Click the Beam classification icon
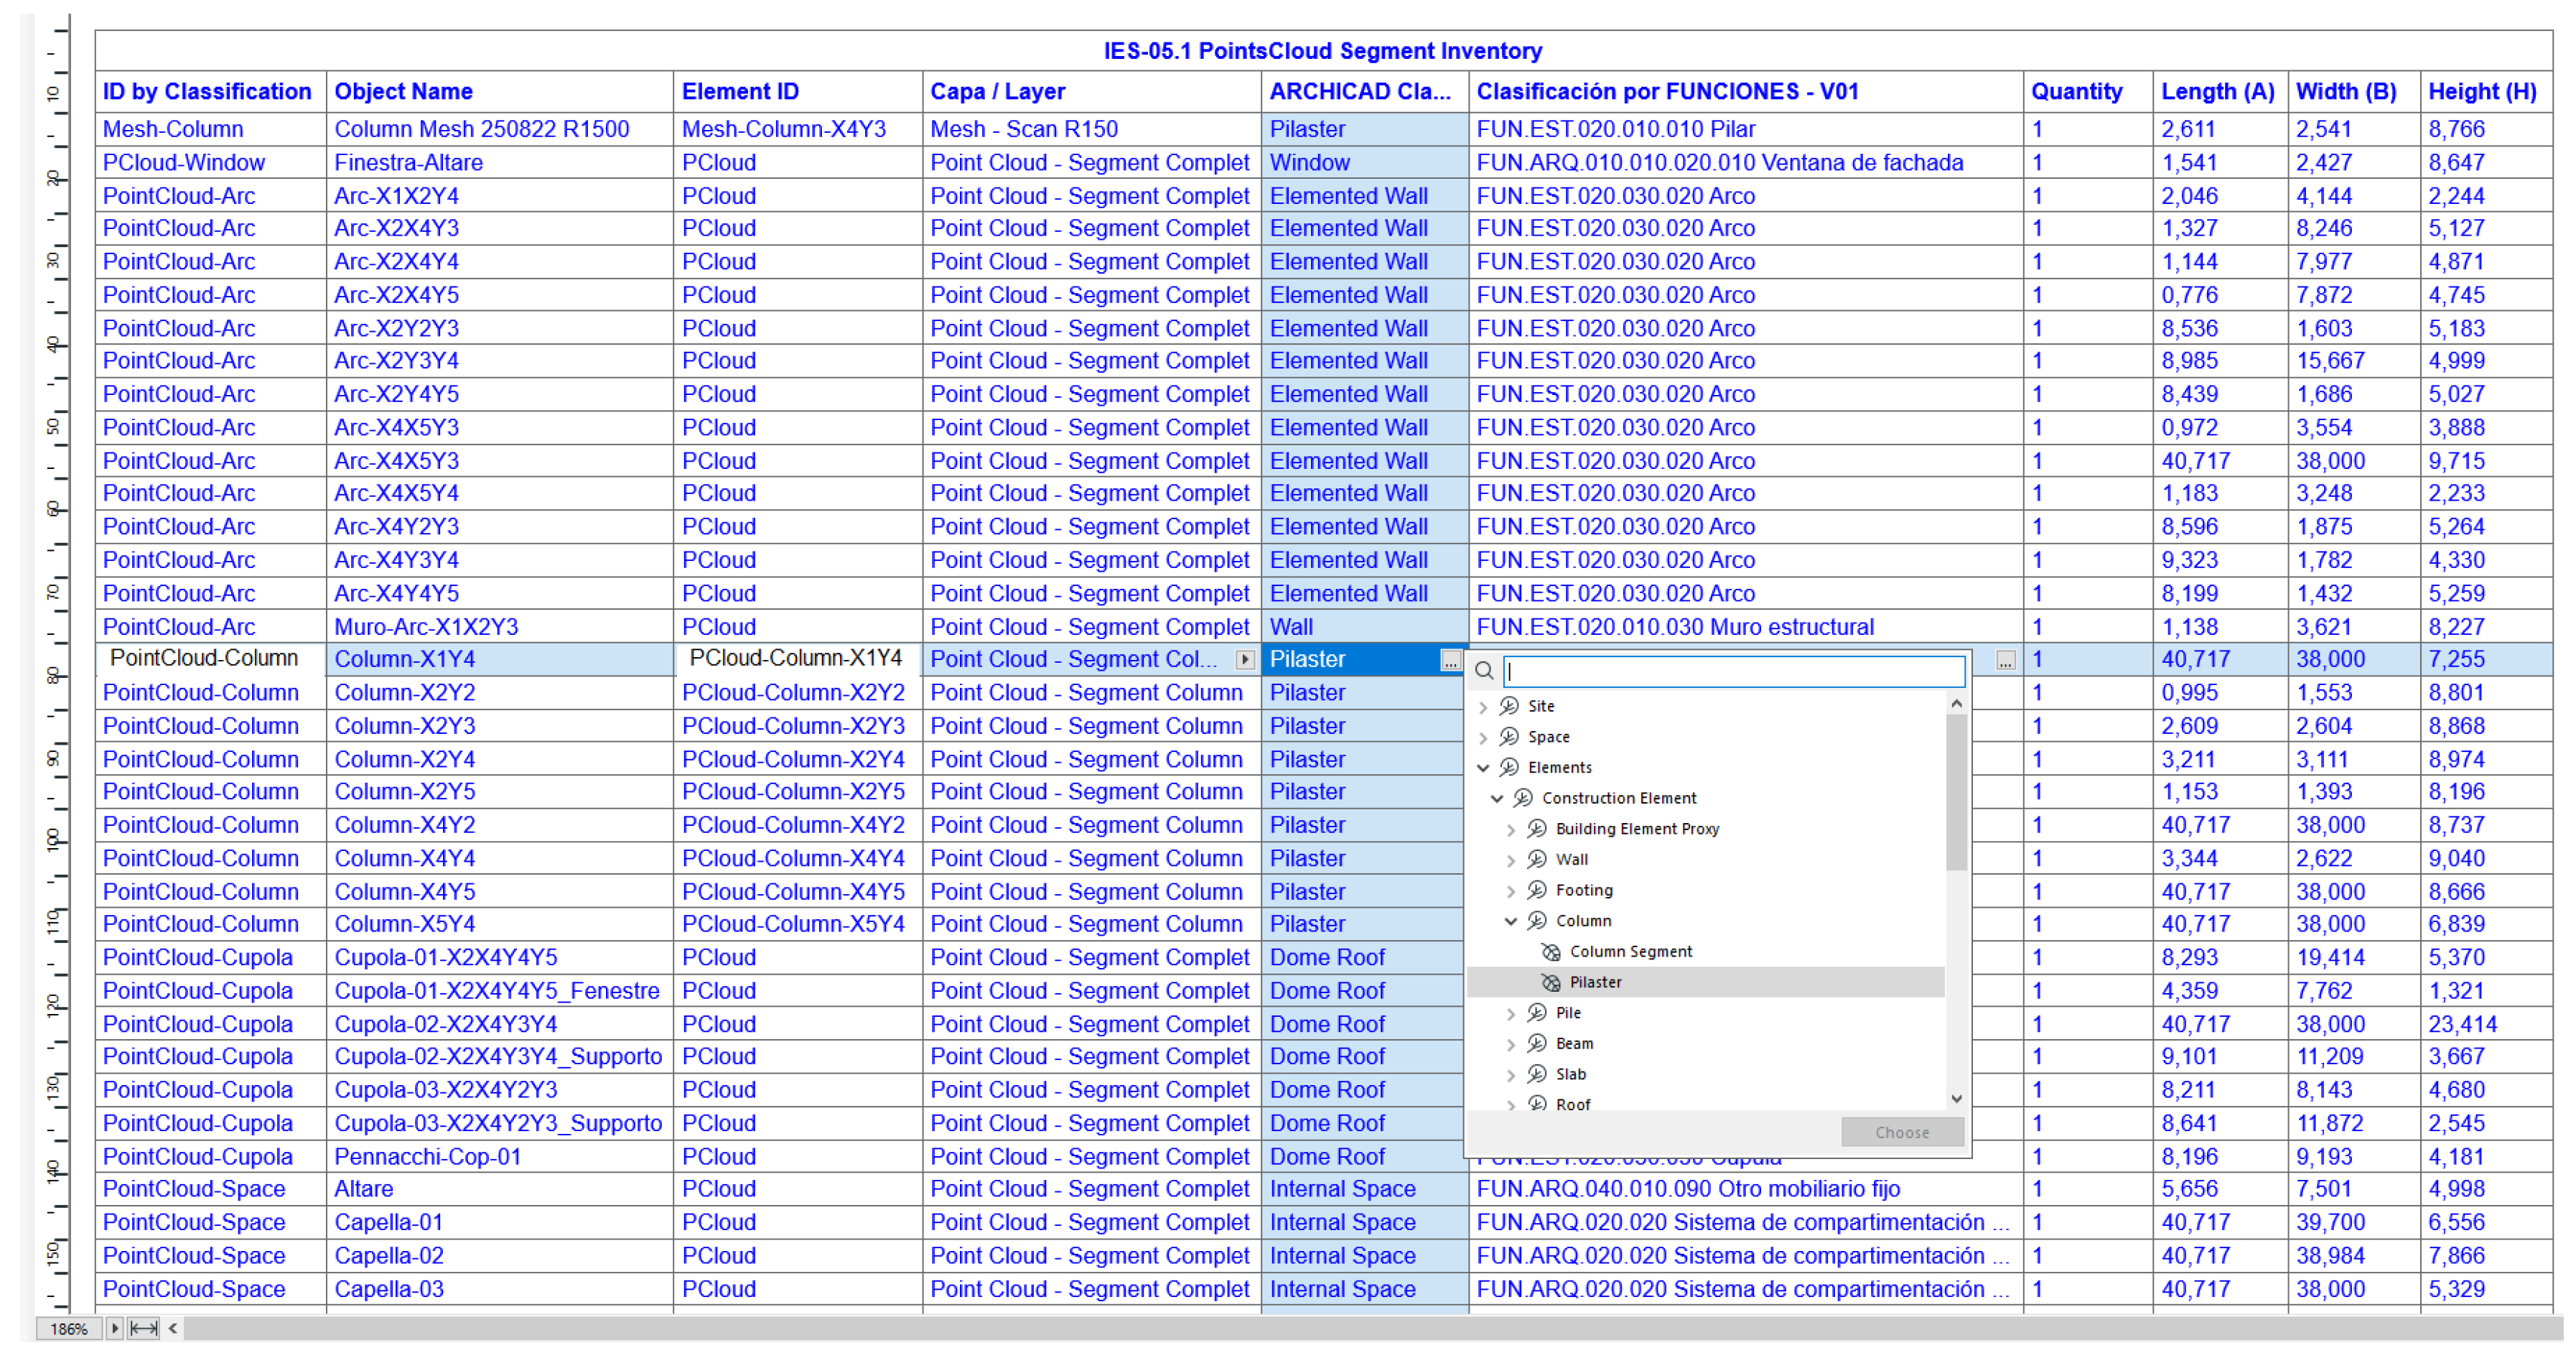This screenshot has width=2576, height=1358. pos(1537,1044)
